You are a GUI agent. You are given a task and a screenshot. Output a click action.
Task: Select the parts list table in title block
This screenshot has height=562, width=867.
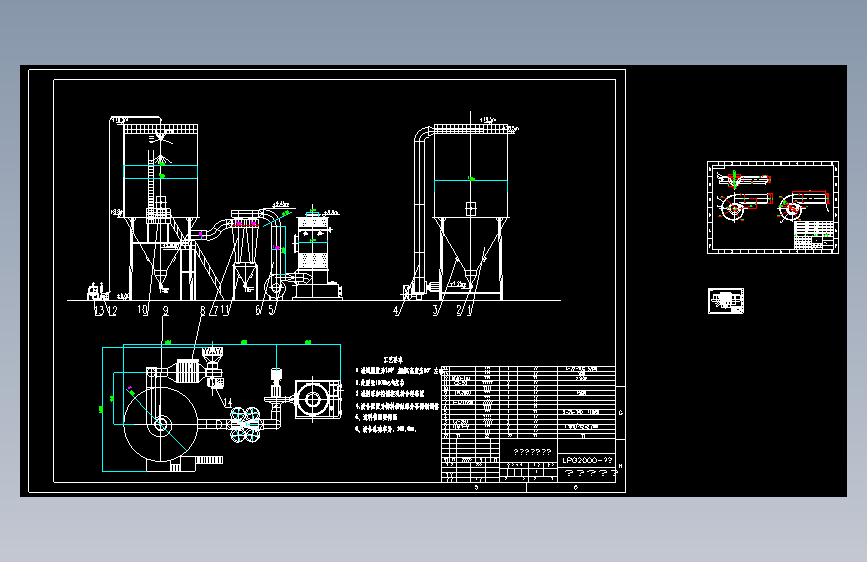tap(529, 402)
